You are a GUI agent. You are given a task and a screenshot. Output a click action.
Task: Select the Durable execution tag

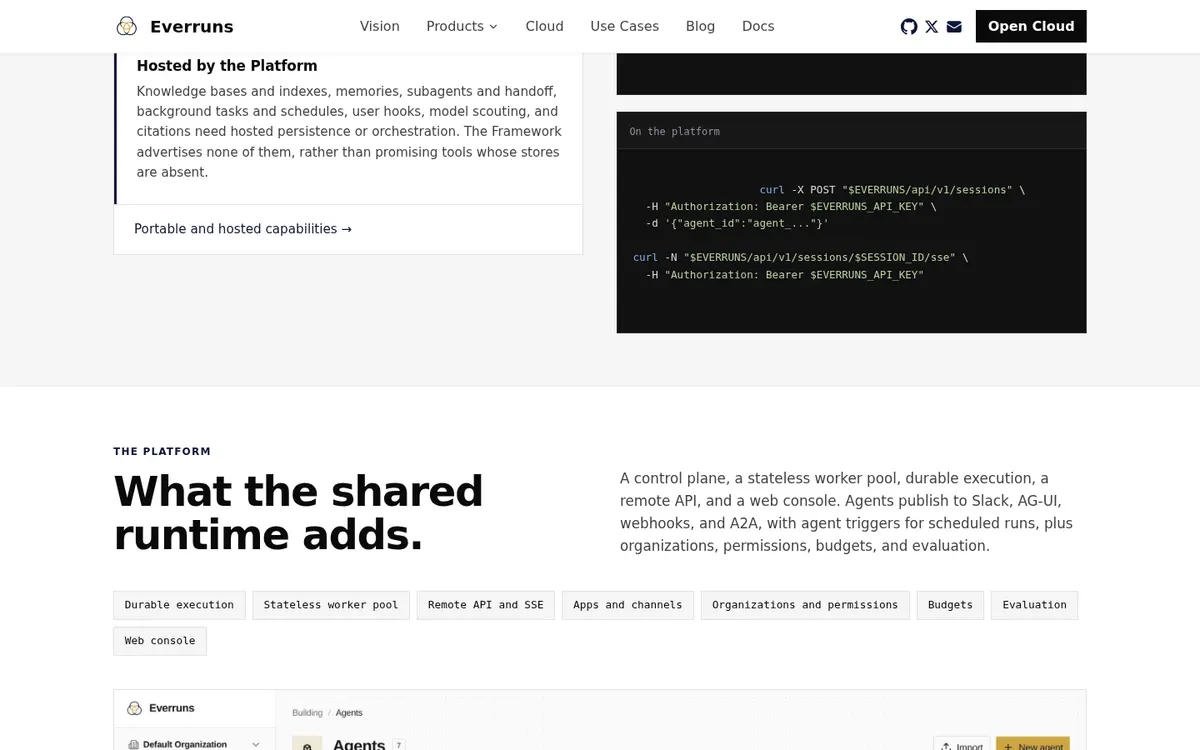click(x=179, y=605)
